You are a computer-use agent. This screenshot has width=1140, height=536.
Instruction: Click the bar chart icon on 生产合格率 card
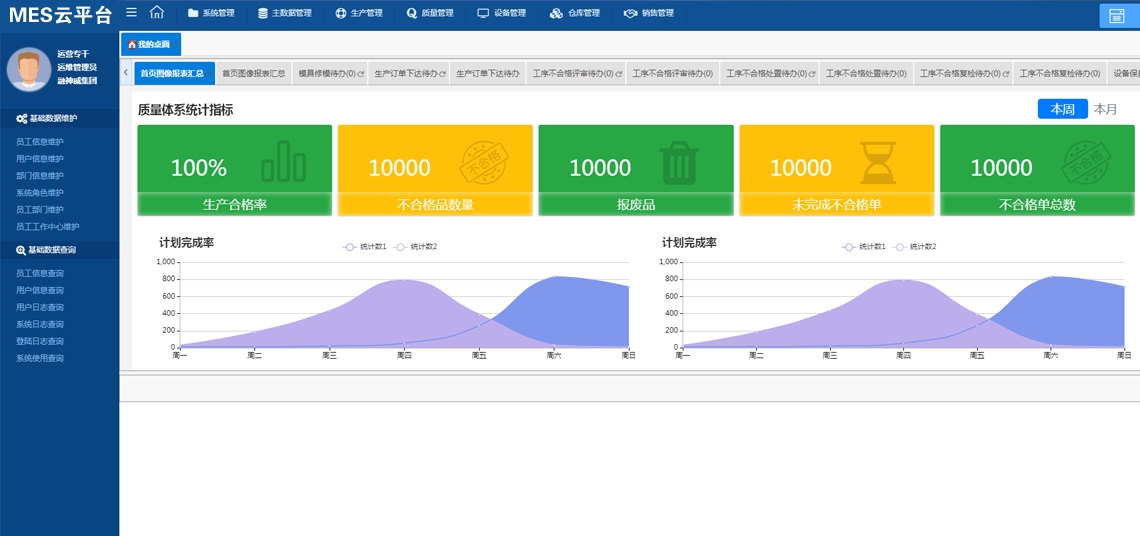point(283,161)
